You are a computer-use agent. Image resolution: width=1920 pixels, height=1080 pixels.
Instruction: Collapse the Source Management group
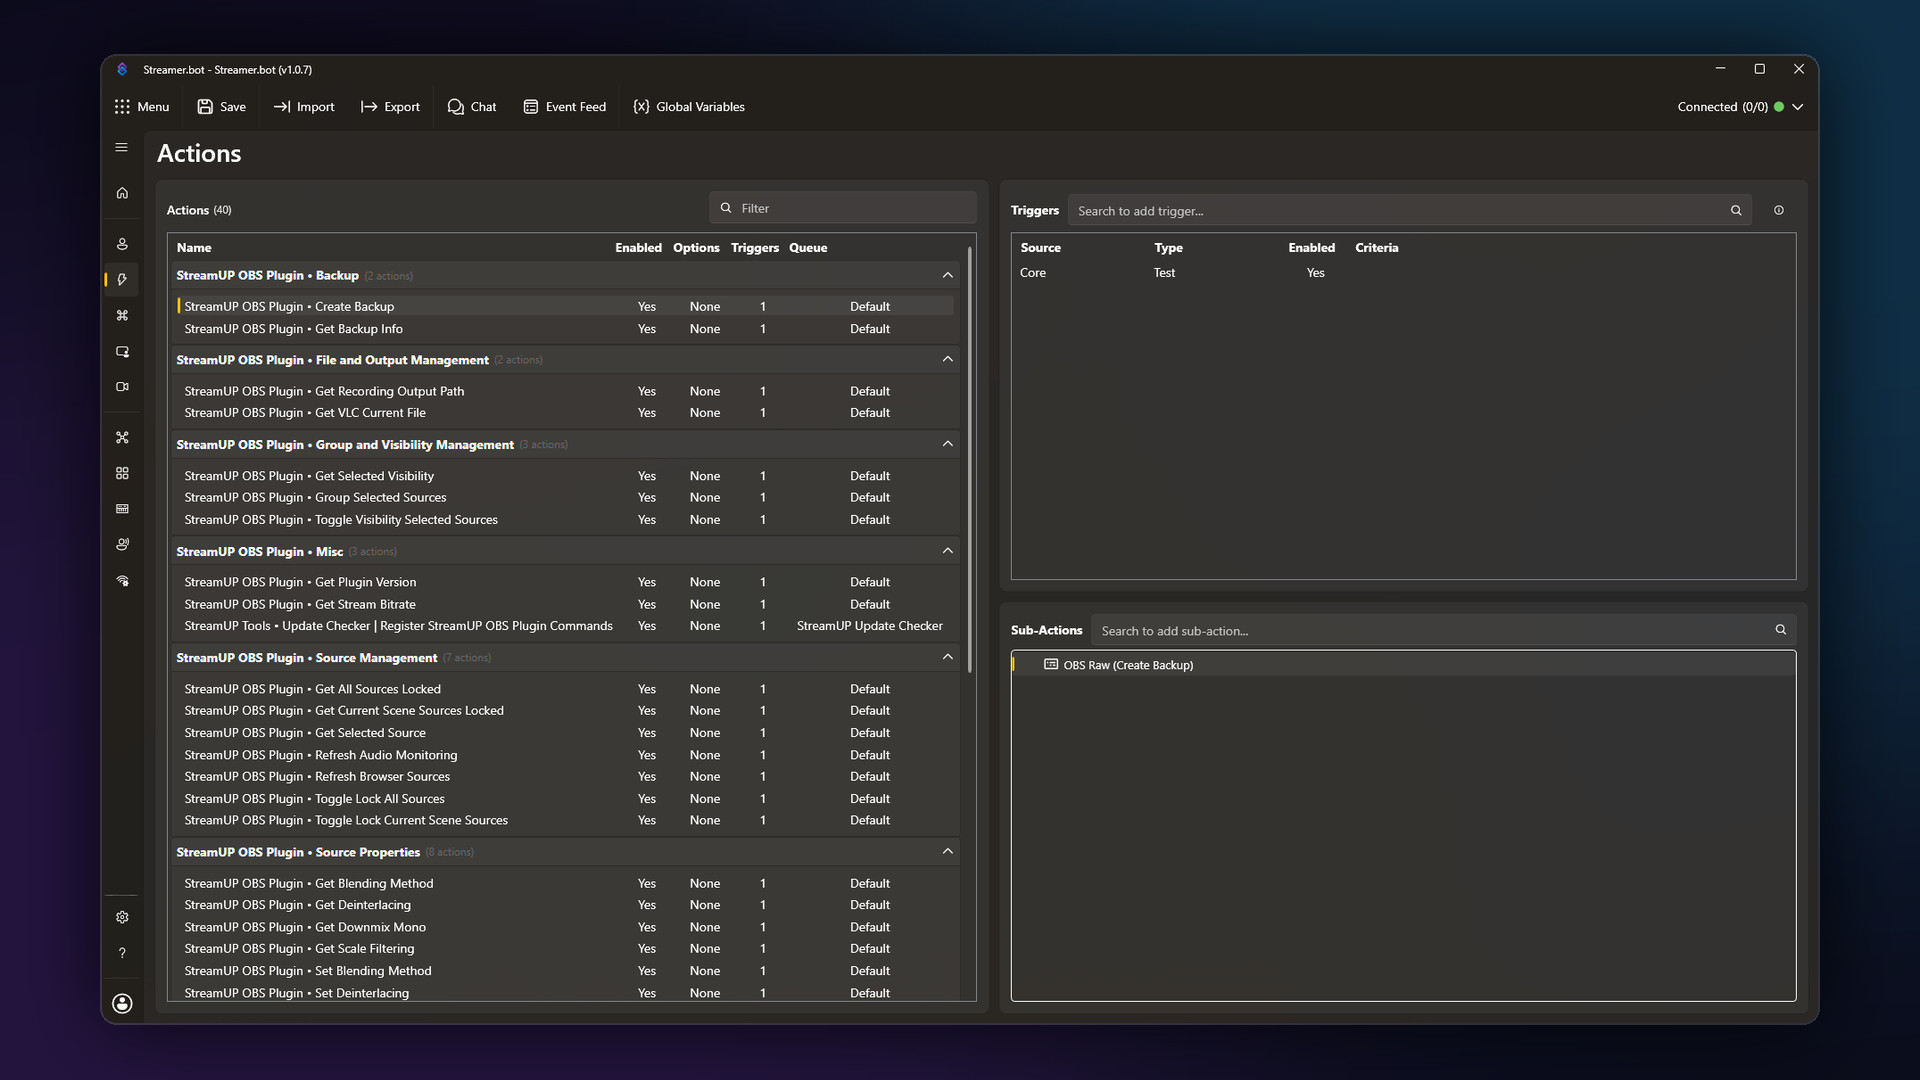click(948, 657)
